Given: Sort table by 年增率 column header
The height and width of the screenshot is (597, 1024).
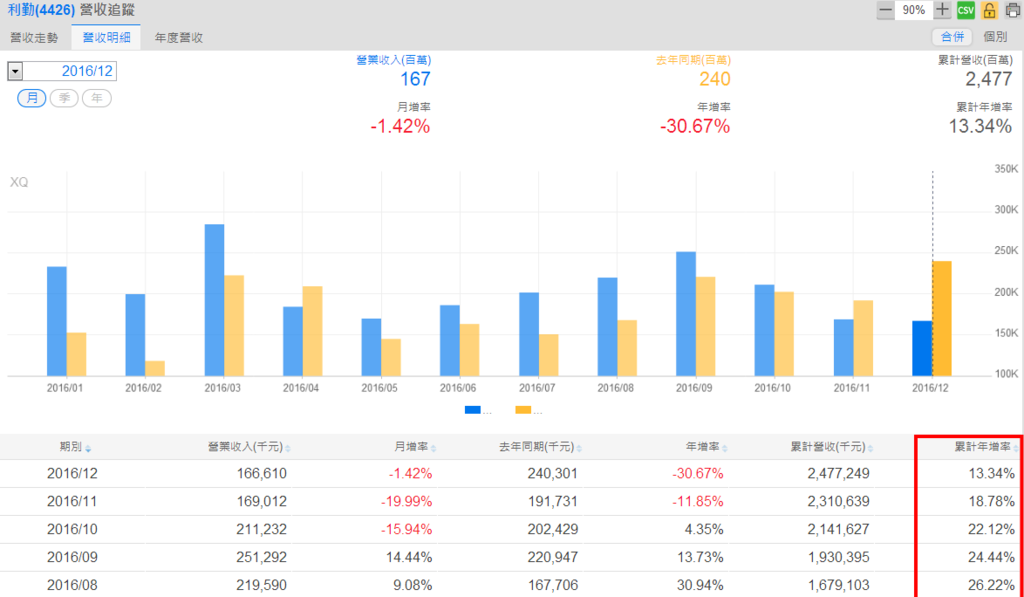Looking at the screenshot, I should (x=707, y=447).
